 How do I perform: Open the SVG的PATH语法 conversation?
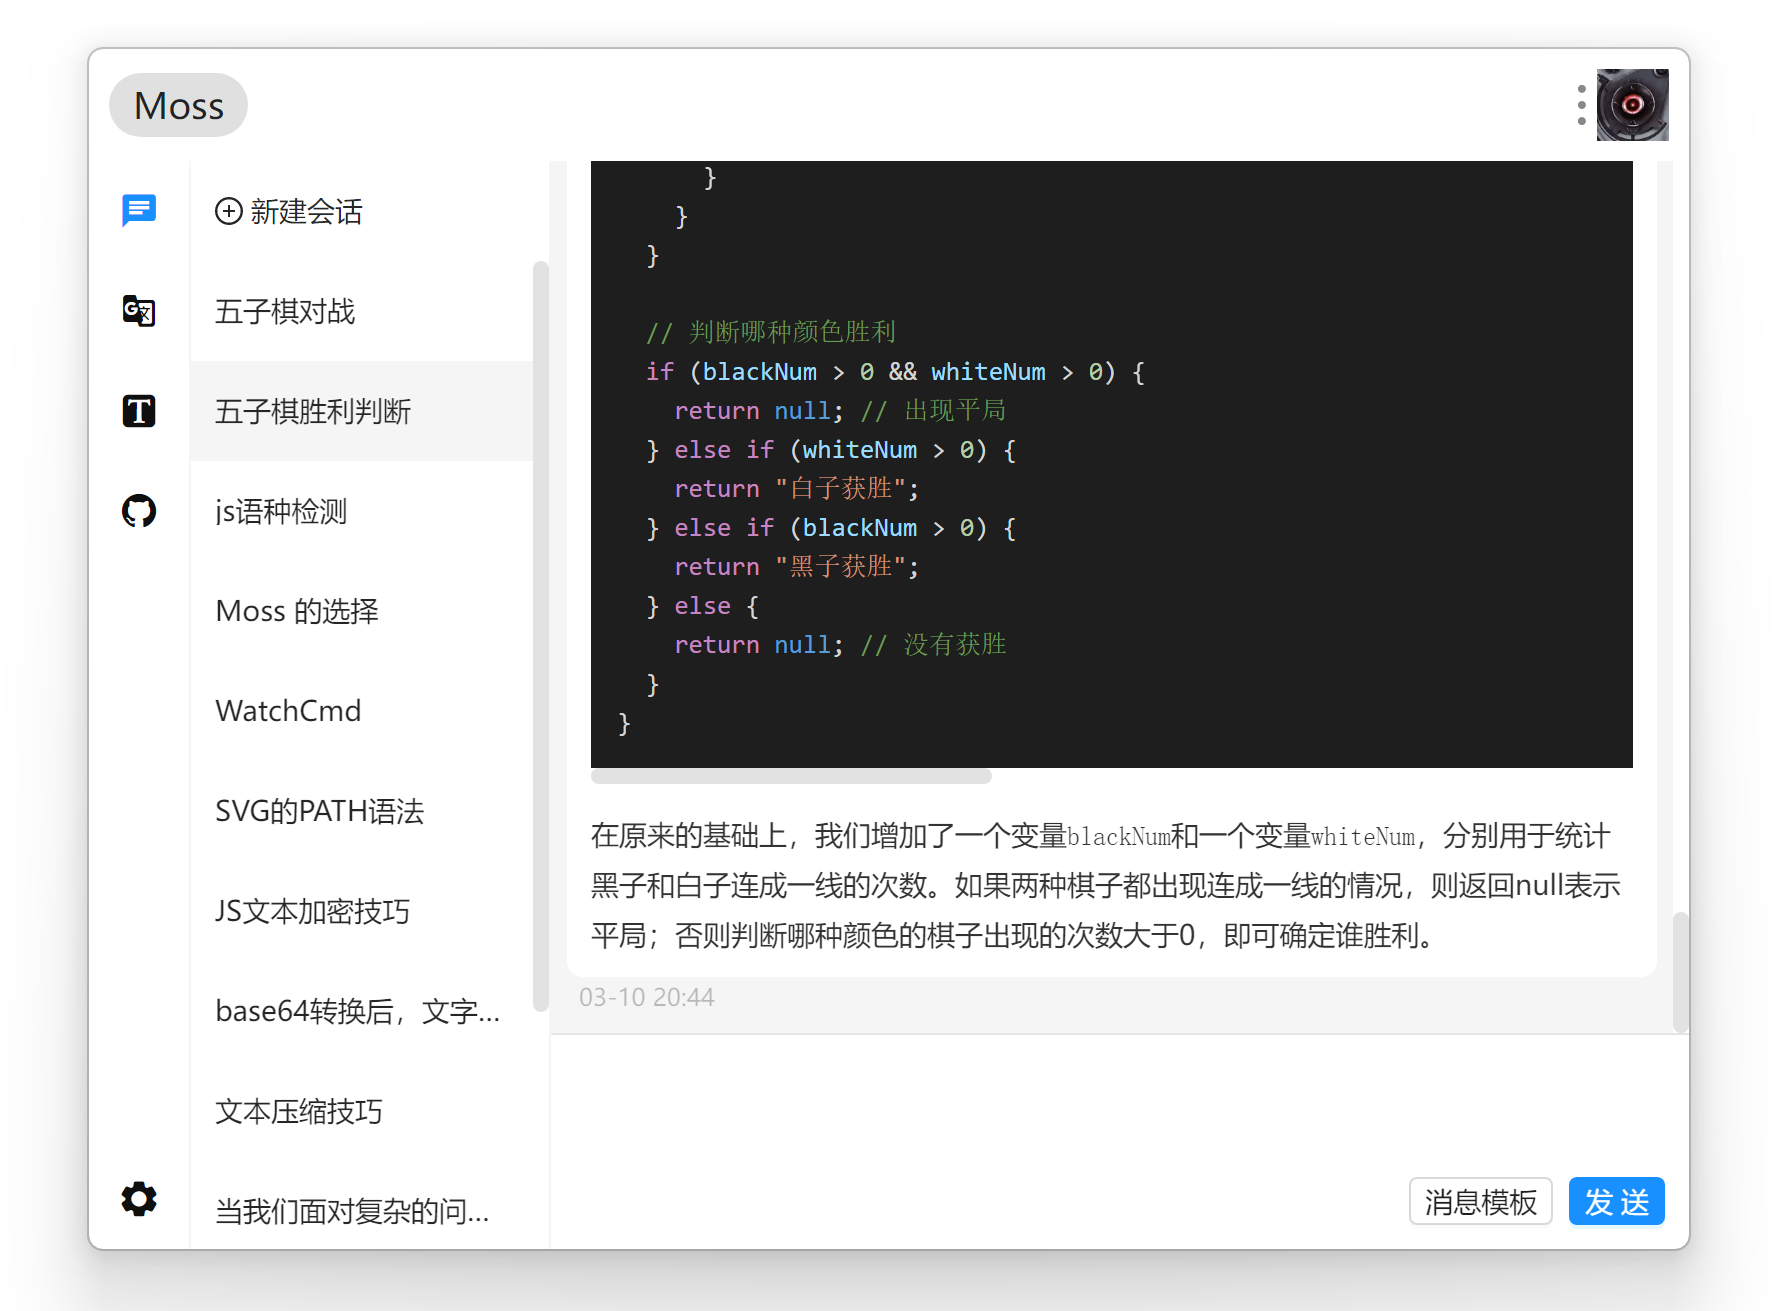pyautogui.click(x=361, y=811)
